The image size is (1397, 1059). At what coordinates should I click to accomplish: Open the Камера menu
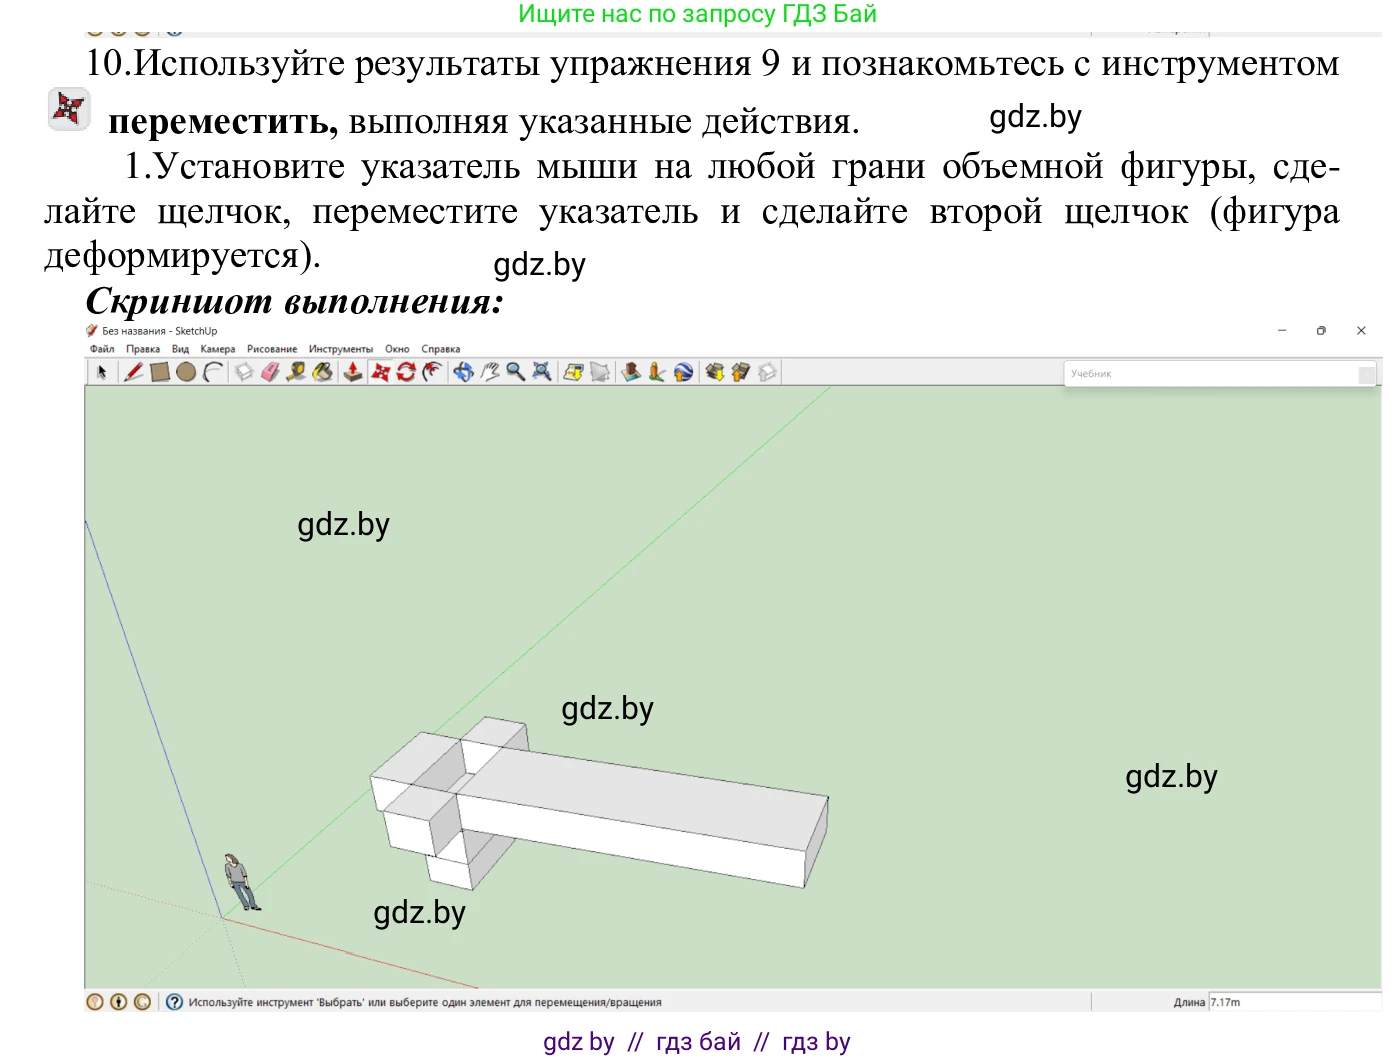[217, 349]
